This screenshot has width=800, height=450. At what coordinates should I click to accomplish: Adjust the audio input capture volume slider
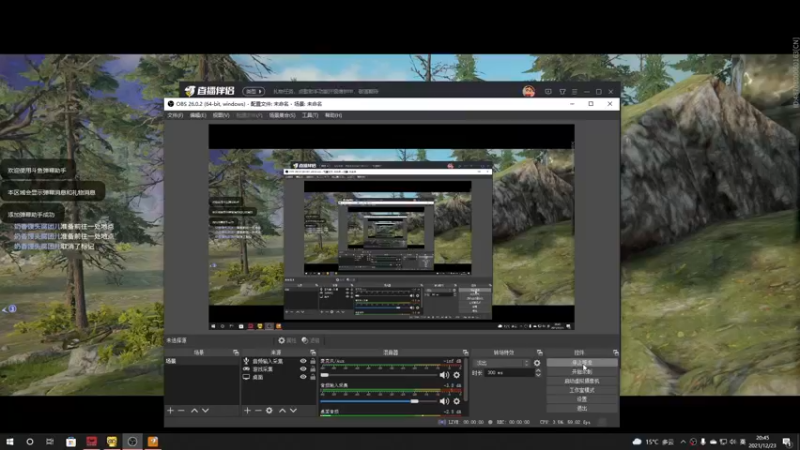[x=379, y=401]
